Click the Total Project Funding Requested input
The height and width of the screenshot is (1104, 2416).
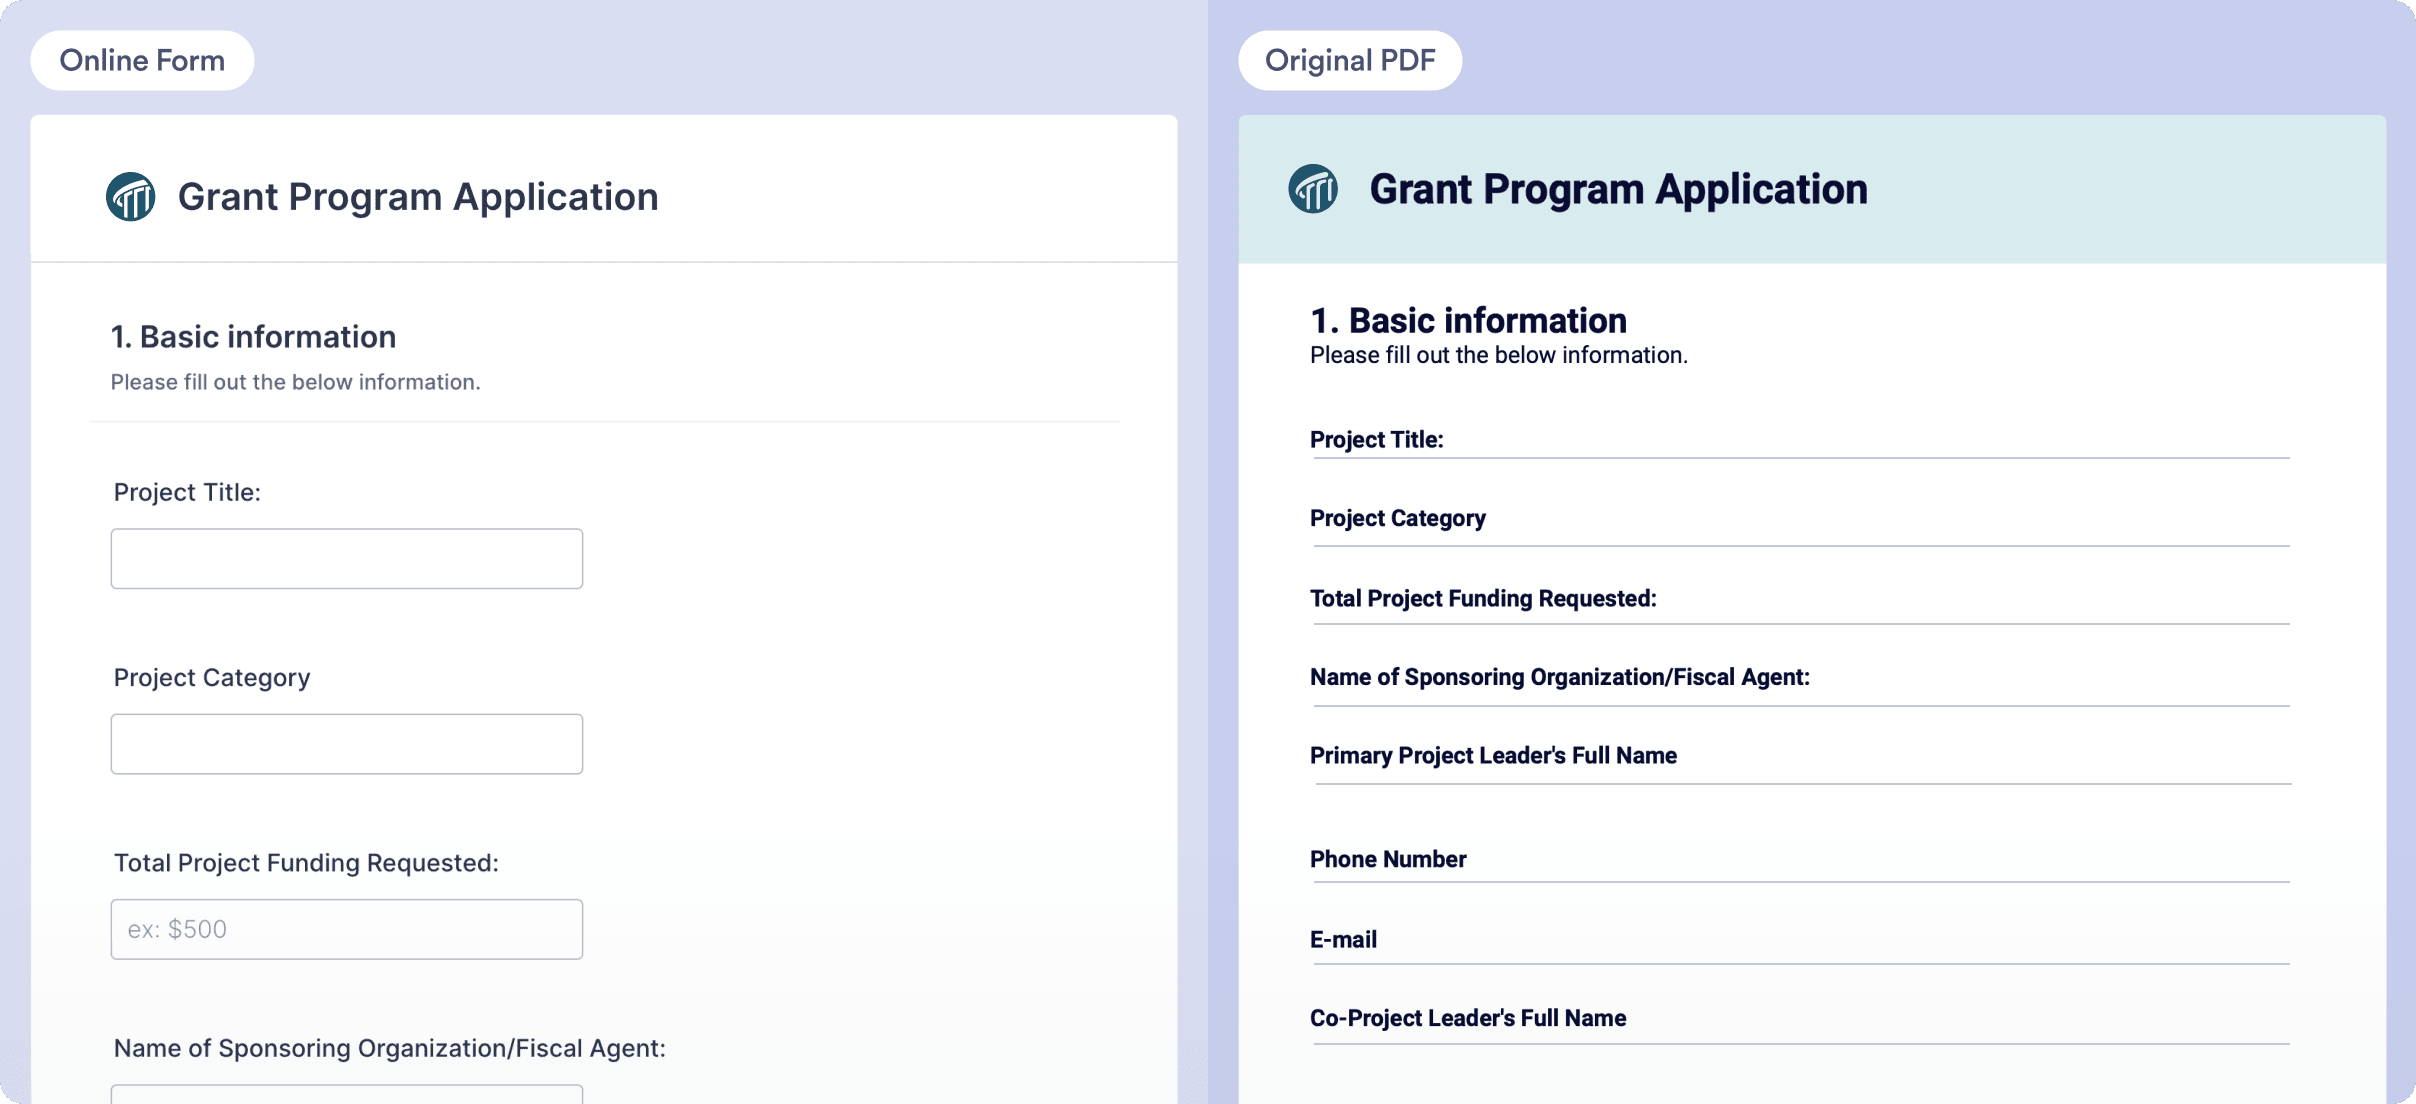346,929
